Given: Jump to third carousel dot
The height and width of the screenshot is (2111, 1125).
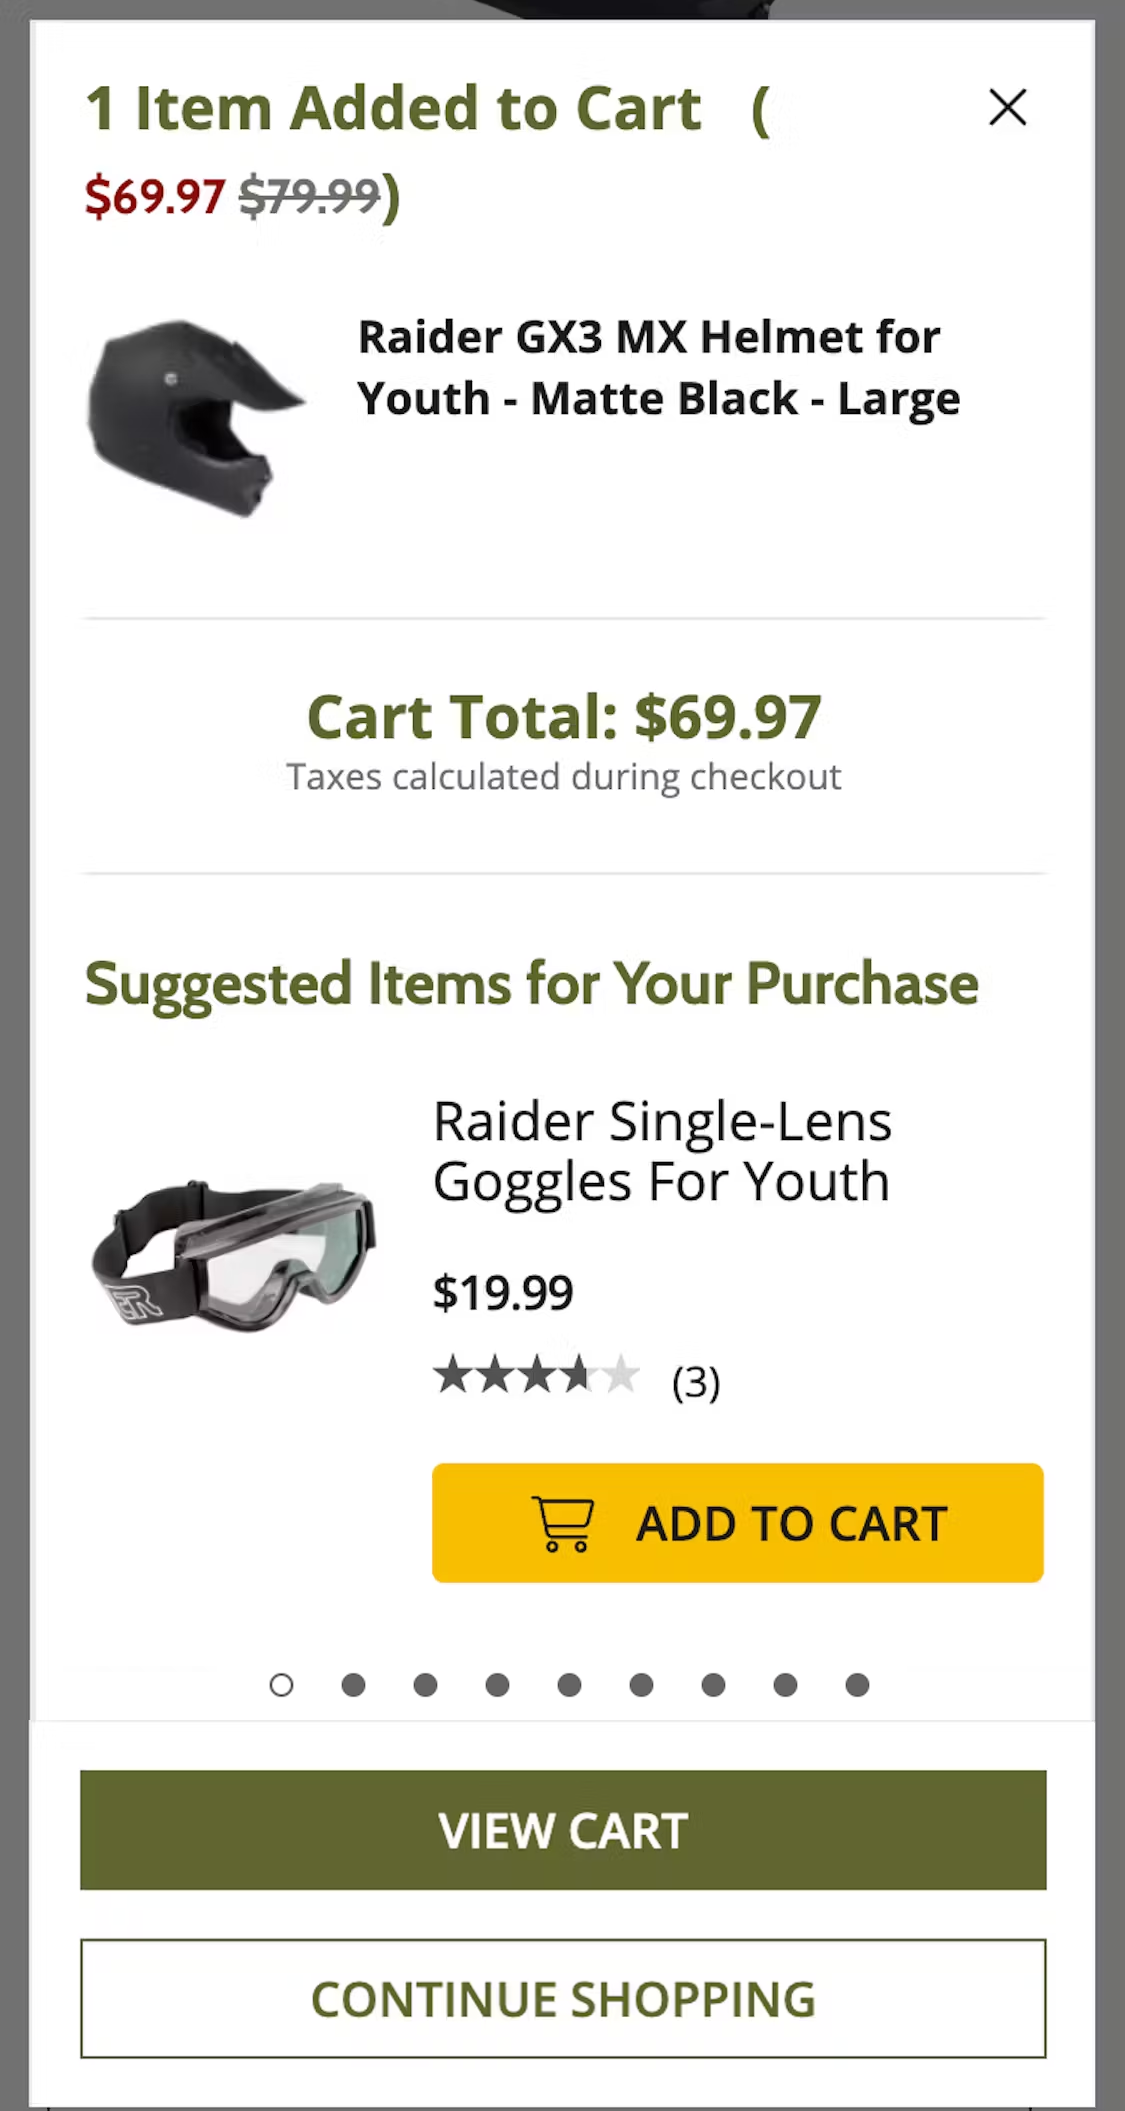Looking at the screenshot, I should click(426, 1685).
